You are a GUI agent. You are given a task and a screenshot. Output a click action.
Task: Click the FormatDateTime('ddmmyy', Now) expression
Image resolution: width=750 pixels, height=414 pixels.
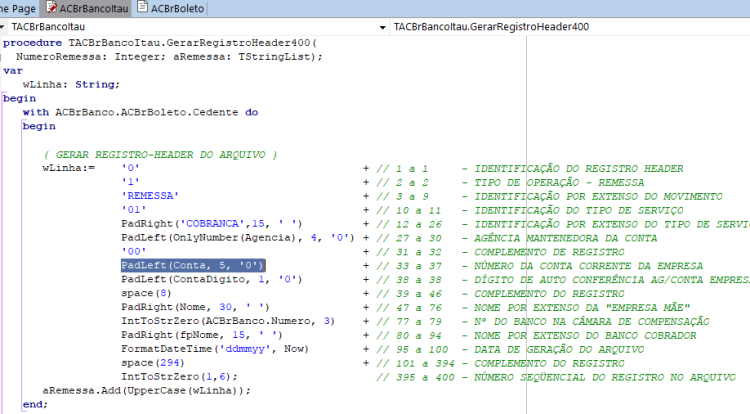(215, 349)
